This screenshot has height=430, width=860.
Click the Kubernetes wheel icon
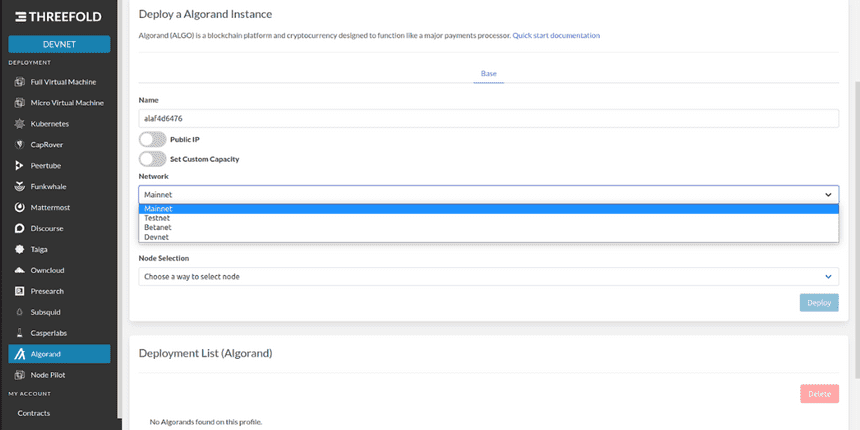tap(20, 124)
